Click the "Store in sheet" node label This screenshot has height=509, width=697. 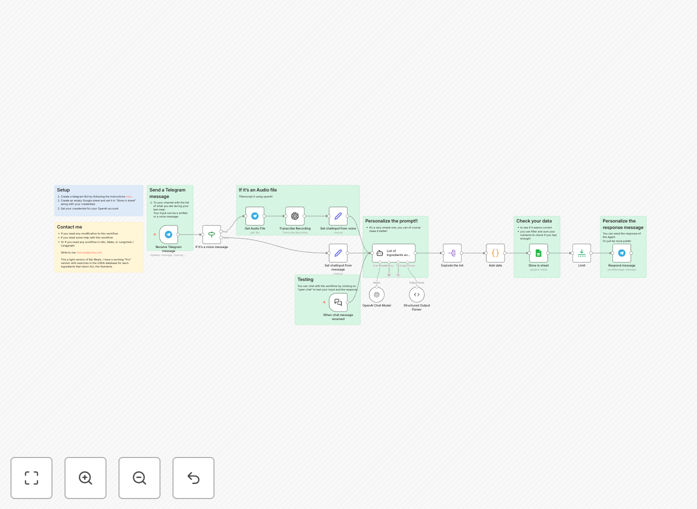[x=538, y=265]
